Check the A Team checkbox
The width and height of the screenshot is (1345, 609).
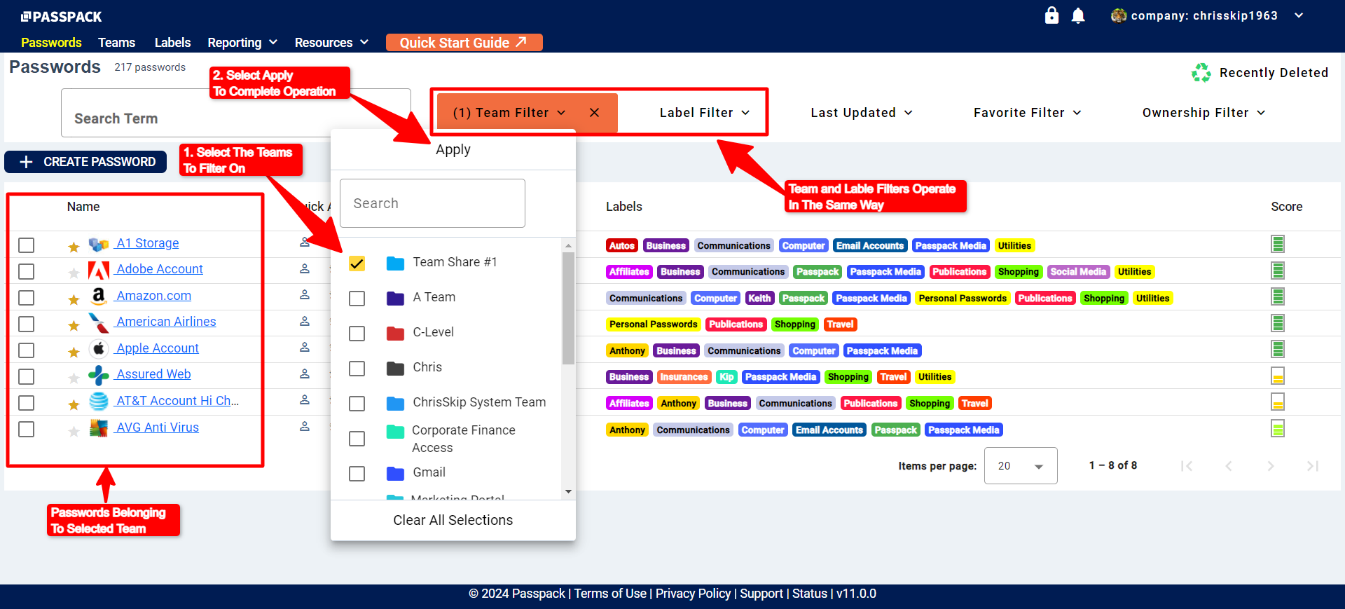pos(357,298)
